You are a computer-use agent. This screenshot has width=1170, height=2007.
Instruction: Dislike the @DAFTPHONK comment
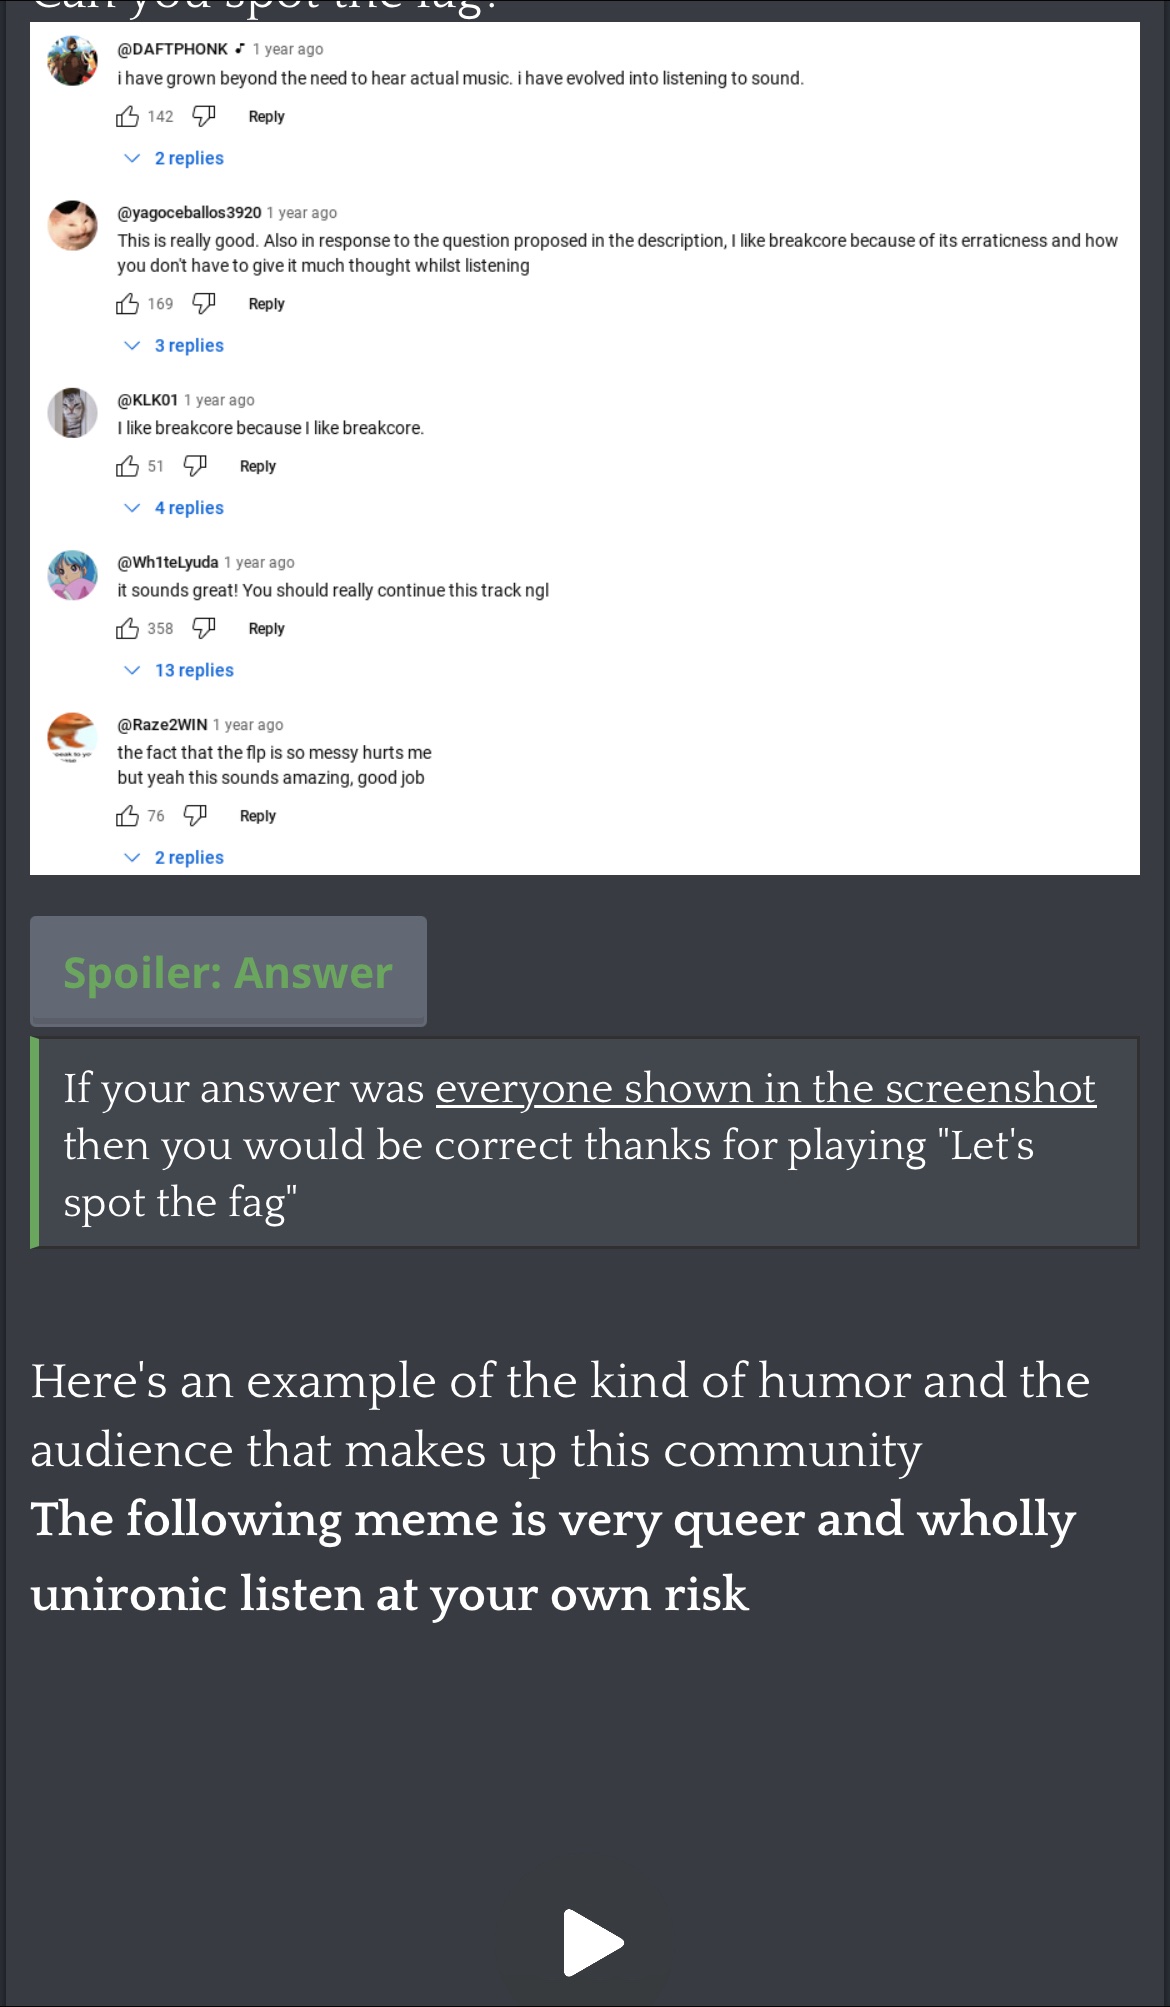[204, 117]
